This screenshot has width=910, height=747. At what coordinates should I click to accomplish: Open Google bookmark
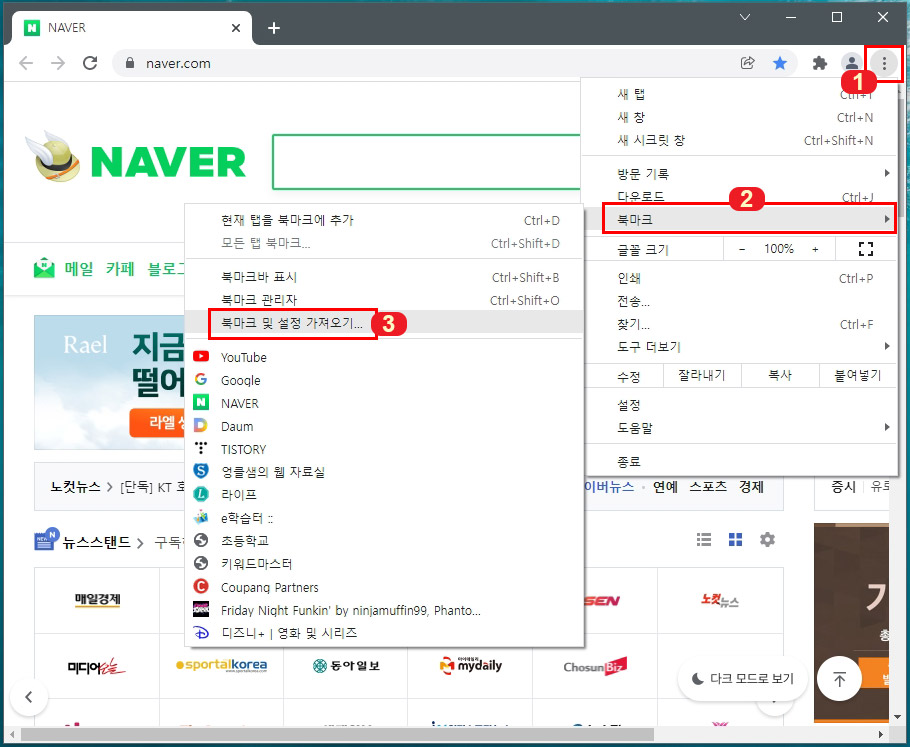point(383,380)
